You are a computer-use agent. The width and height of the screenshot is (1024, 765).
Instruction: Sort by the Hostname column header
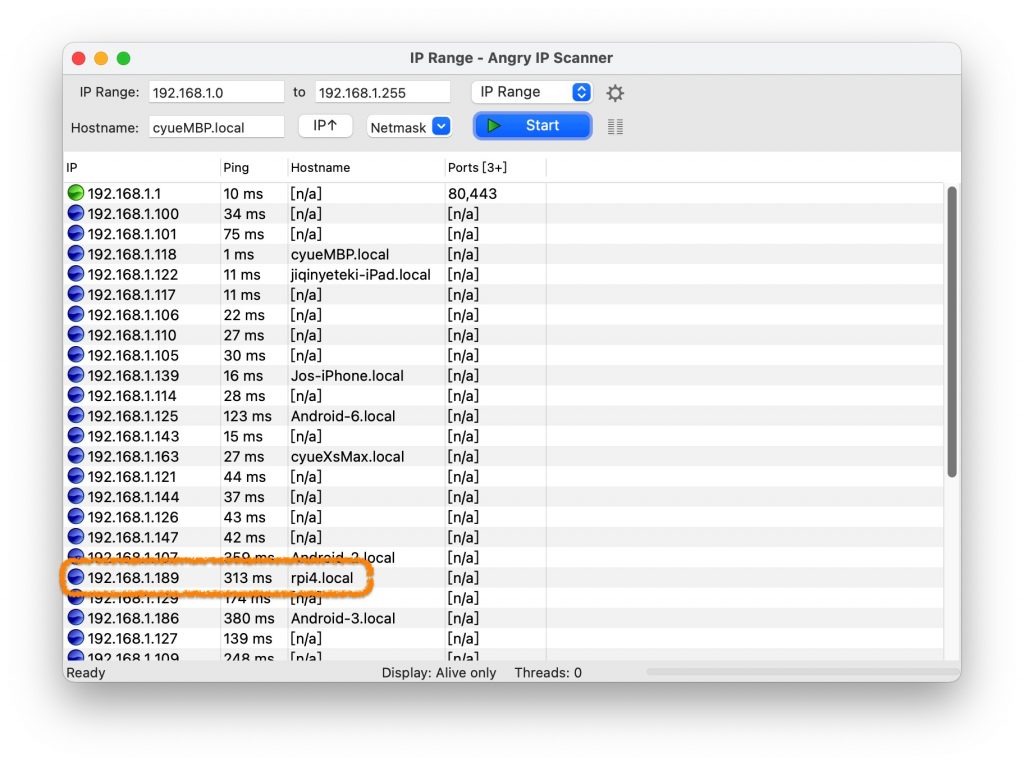(320, 168)
